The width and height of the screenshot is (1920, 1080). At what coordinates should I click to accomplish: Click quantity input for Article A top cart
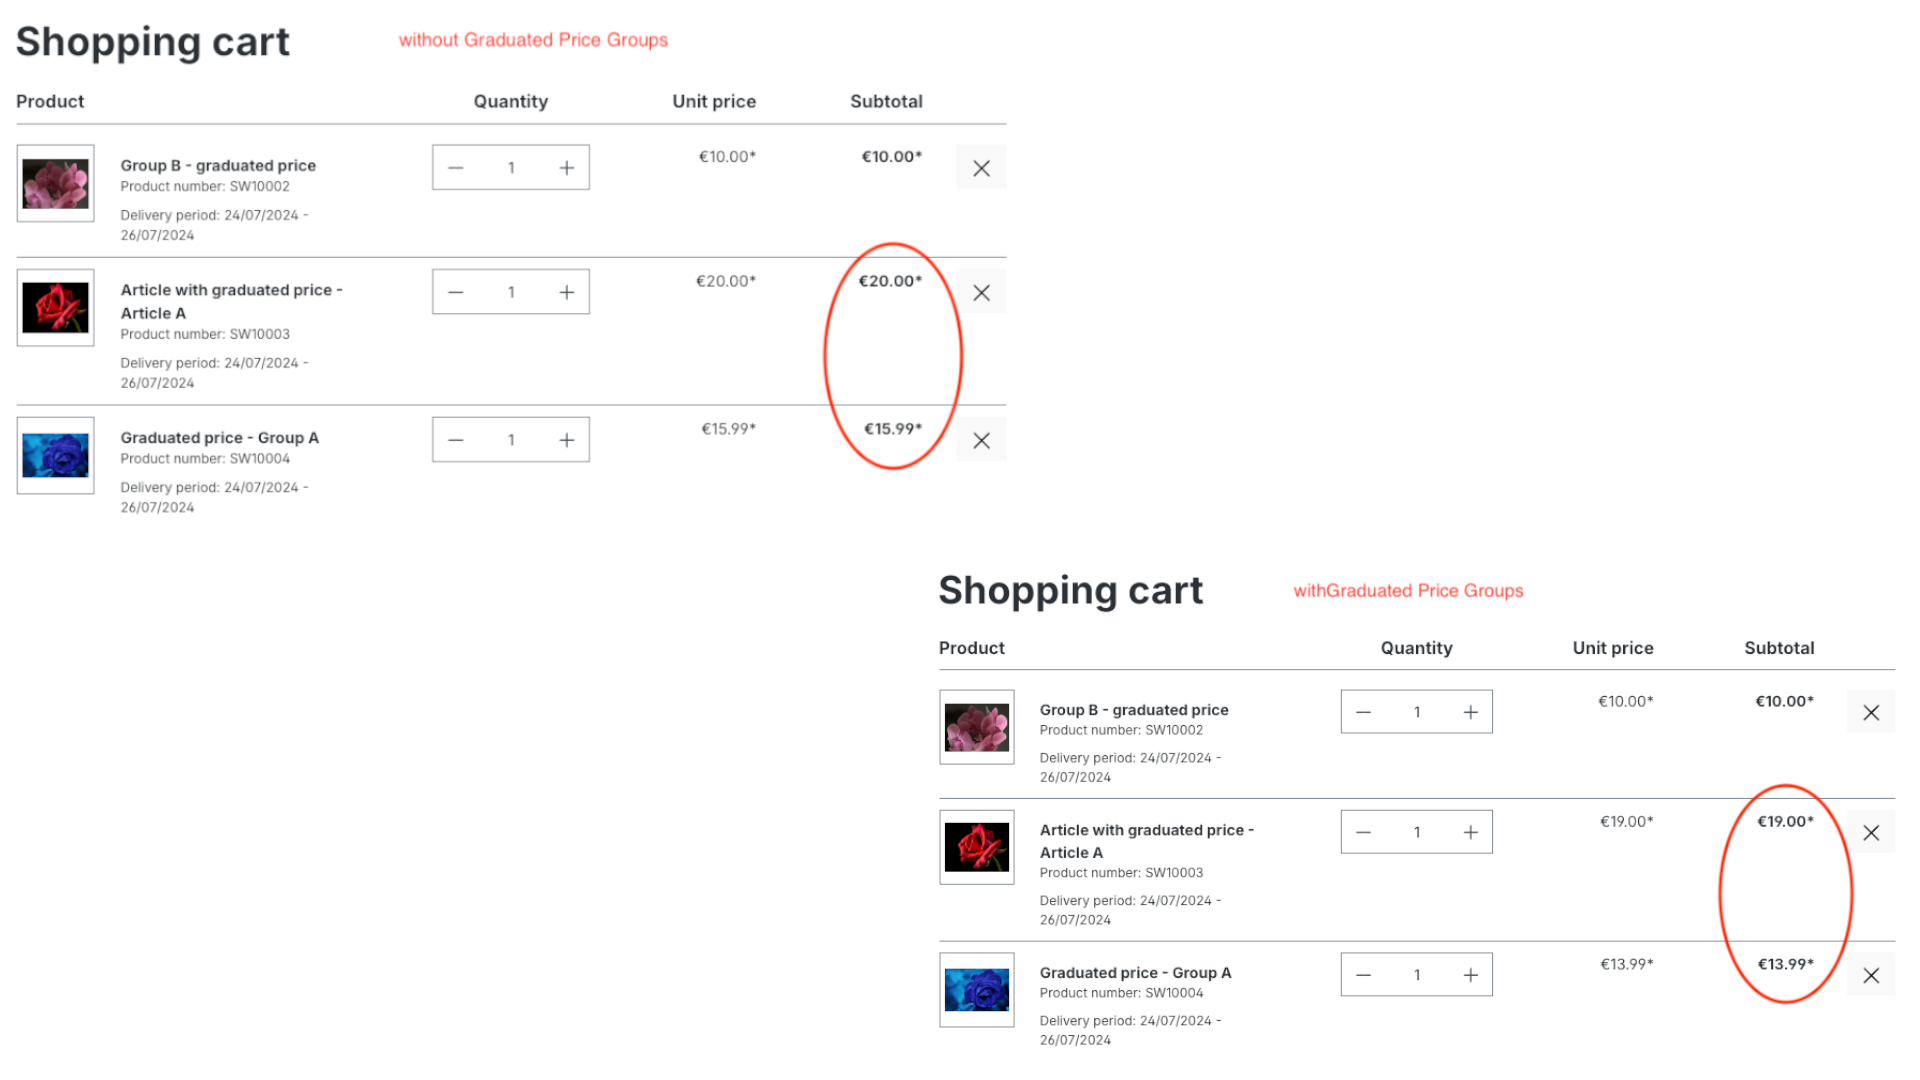(x=512, y=291)
